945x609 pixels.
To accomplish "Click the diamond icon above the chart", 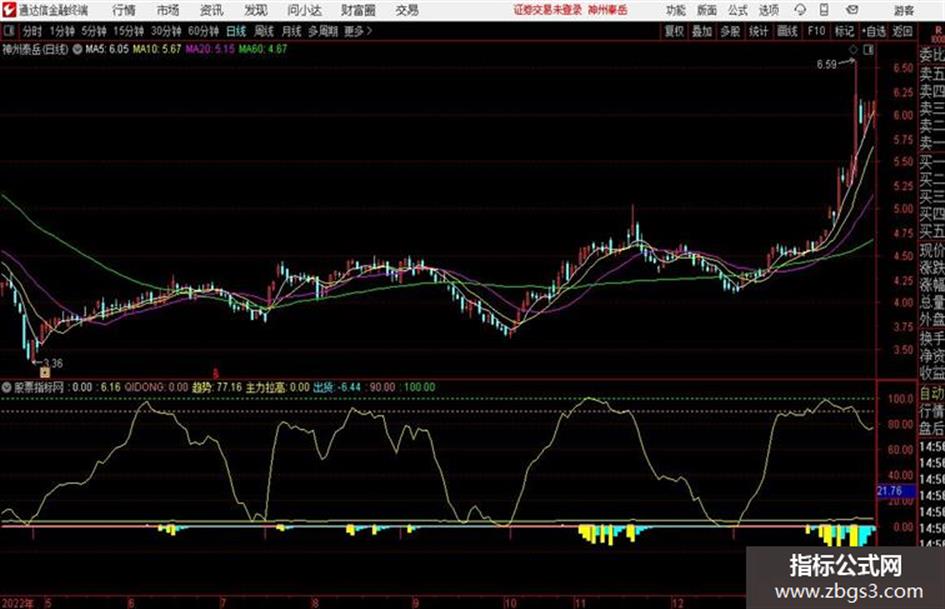I will coord(853,49).
